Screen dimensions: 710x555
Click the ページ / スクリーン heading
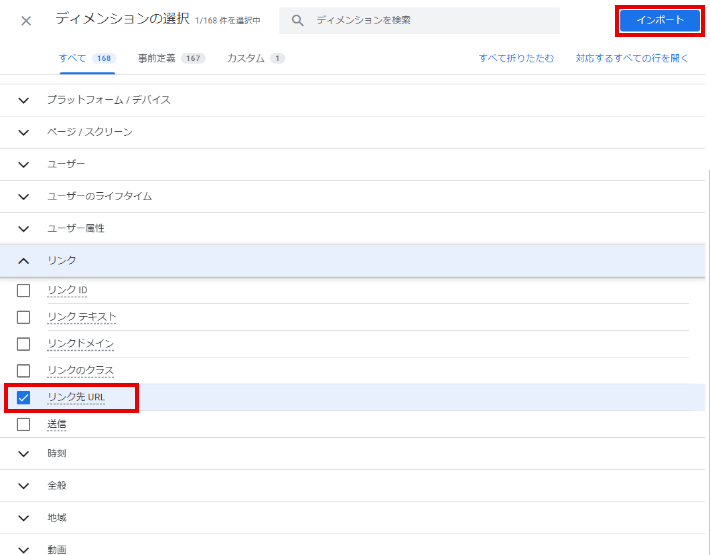point(90,132)
